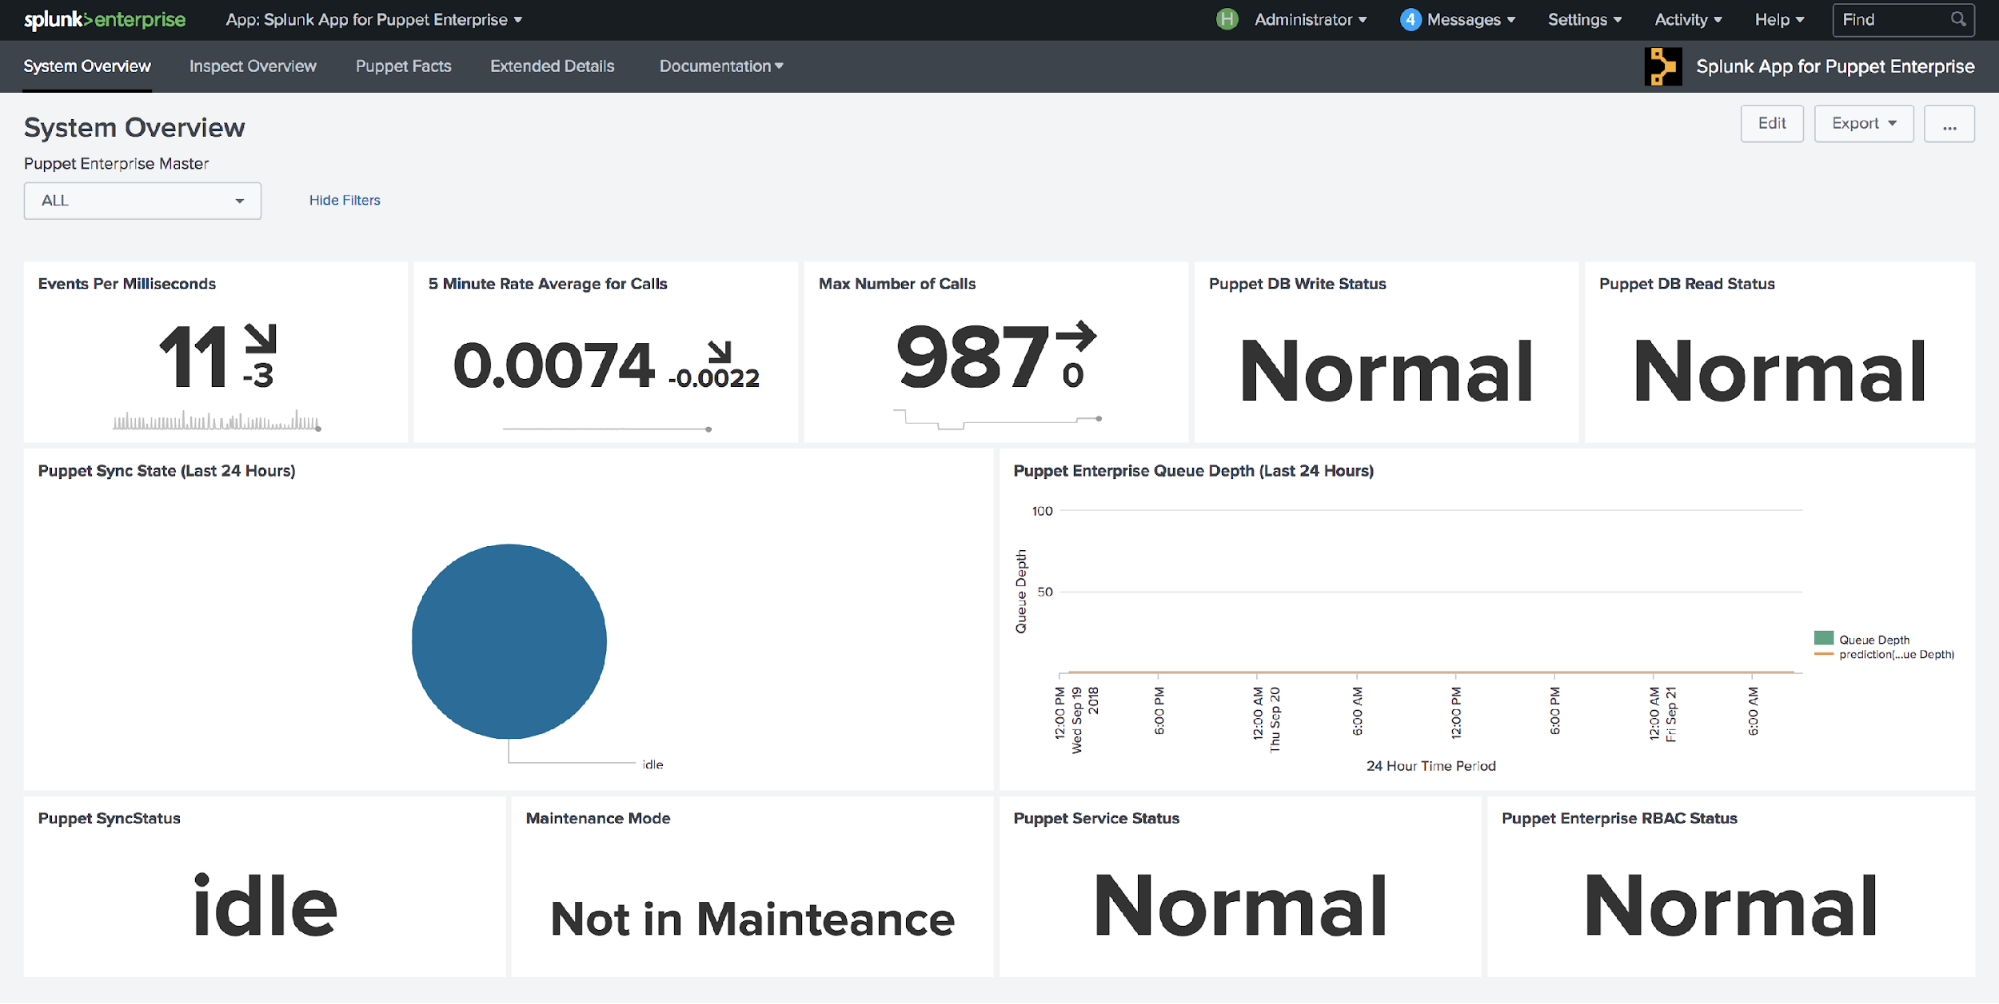Click the search magnifier in Find box
The image size is (1999, 1004).
(x=1958, y=19)
